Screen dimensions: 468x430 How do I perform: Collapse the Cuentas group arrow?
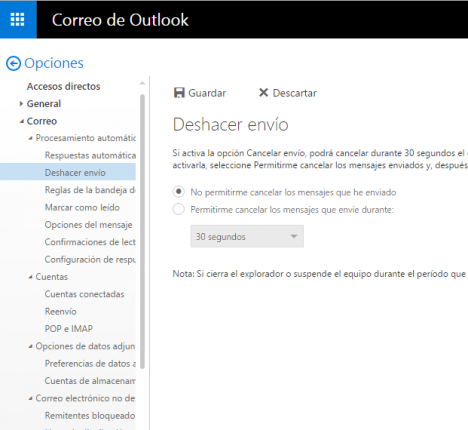tap(30, 277)
